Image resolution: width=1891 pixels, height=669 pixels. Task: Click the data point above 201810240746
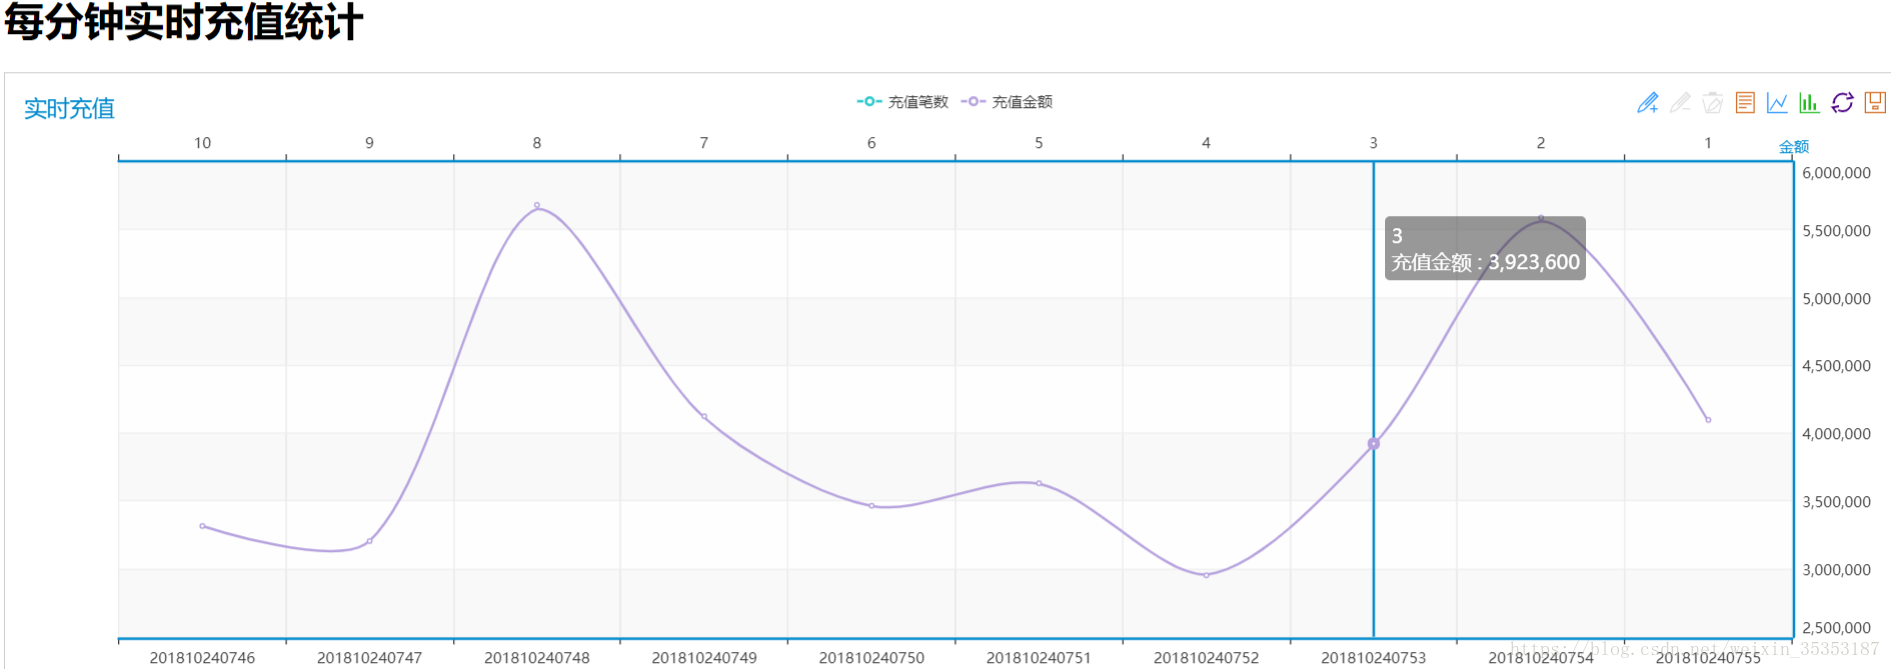click(x=202, y=526)
